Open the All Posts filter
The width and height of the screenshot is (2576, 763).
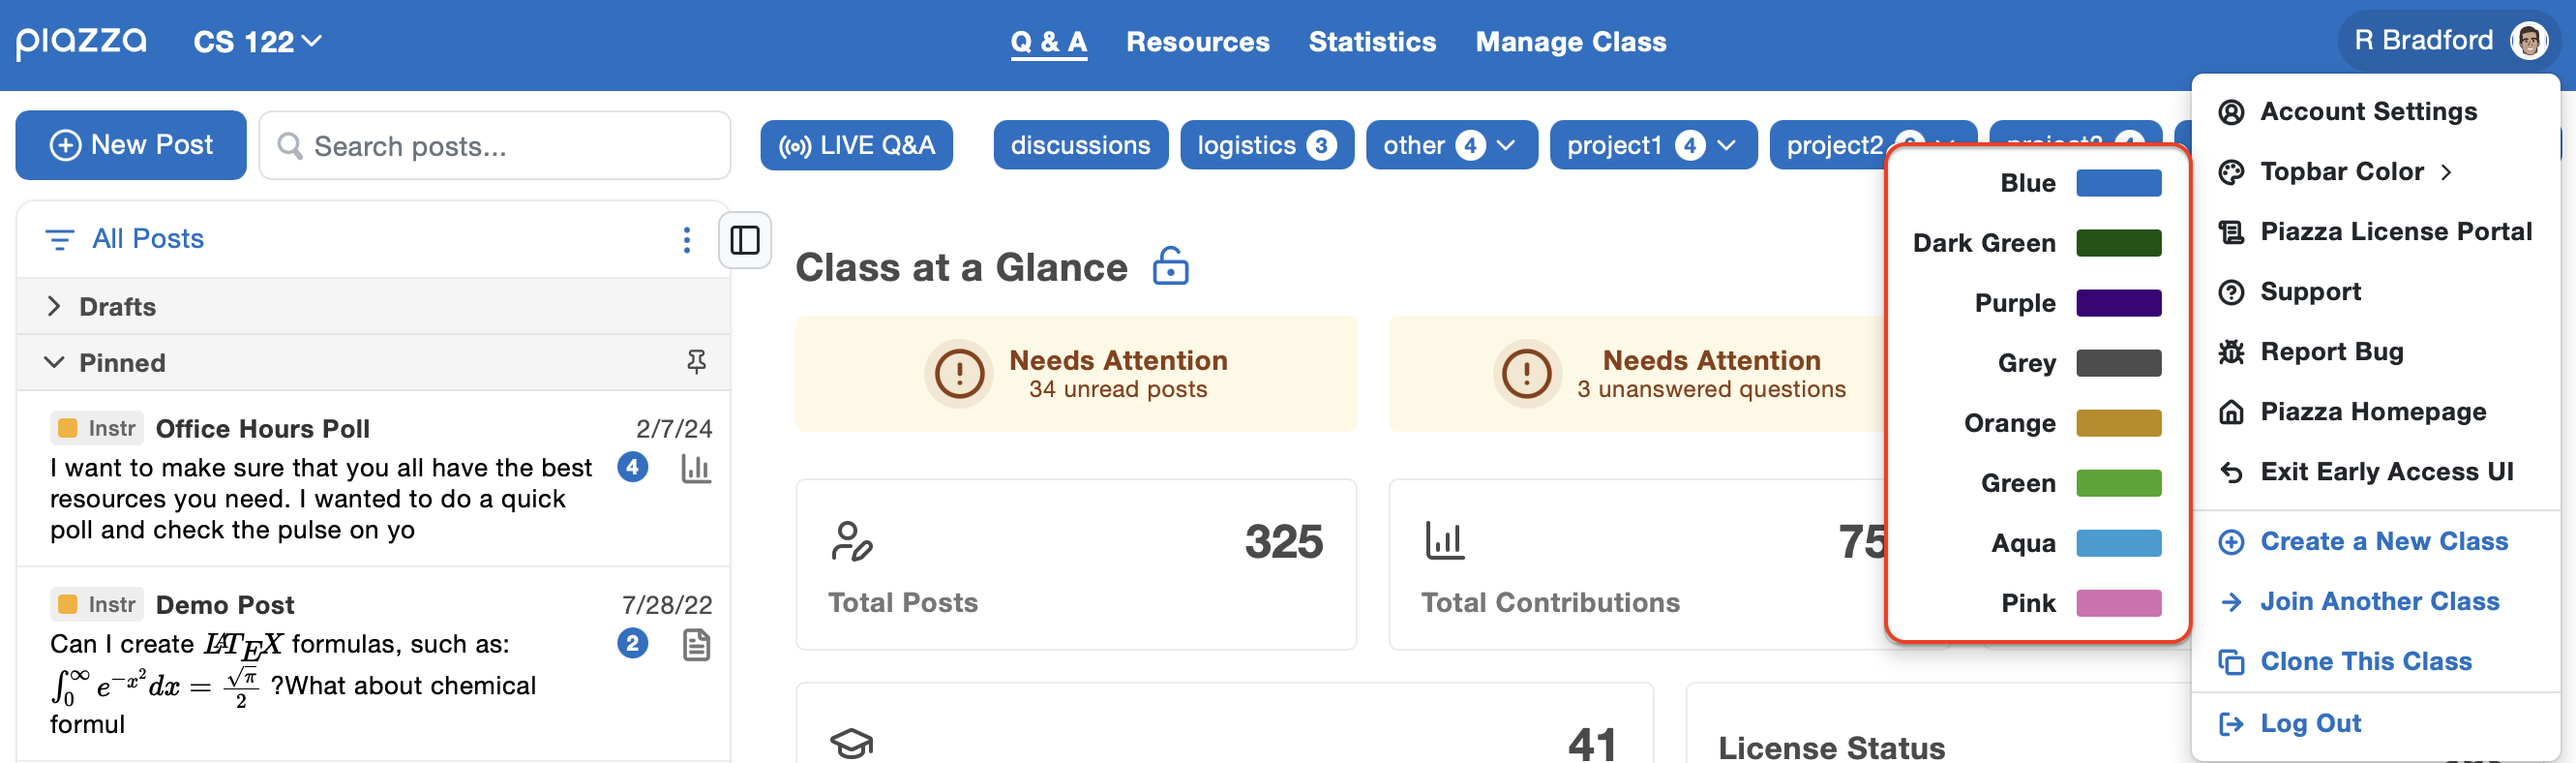[x=126, y=239]
